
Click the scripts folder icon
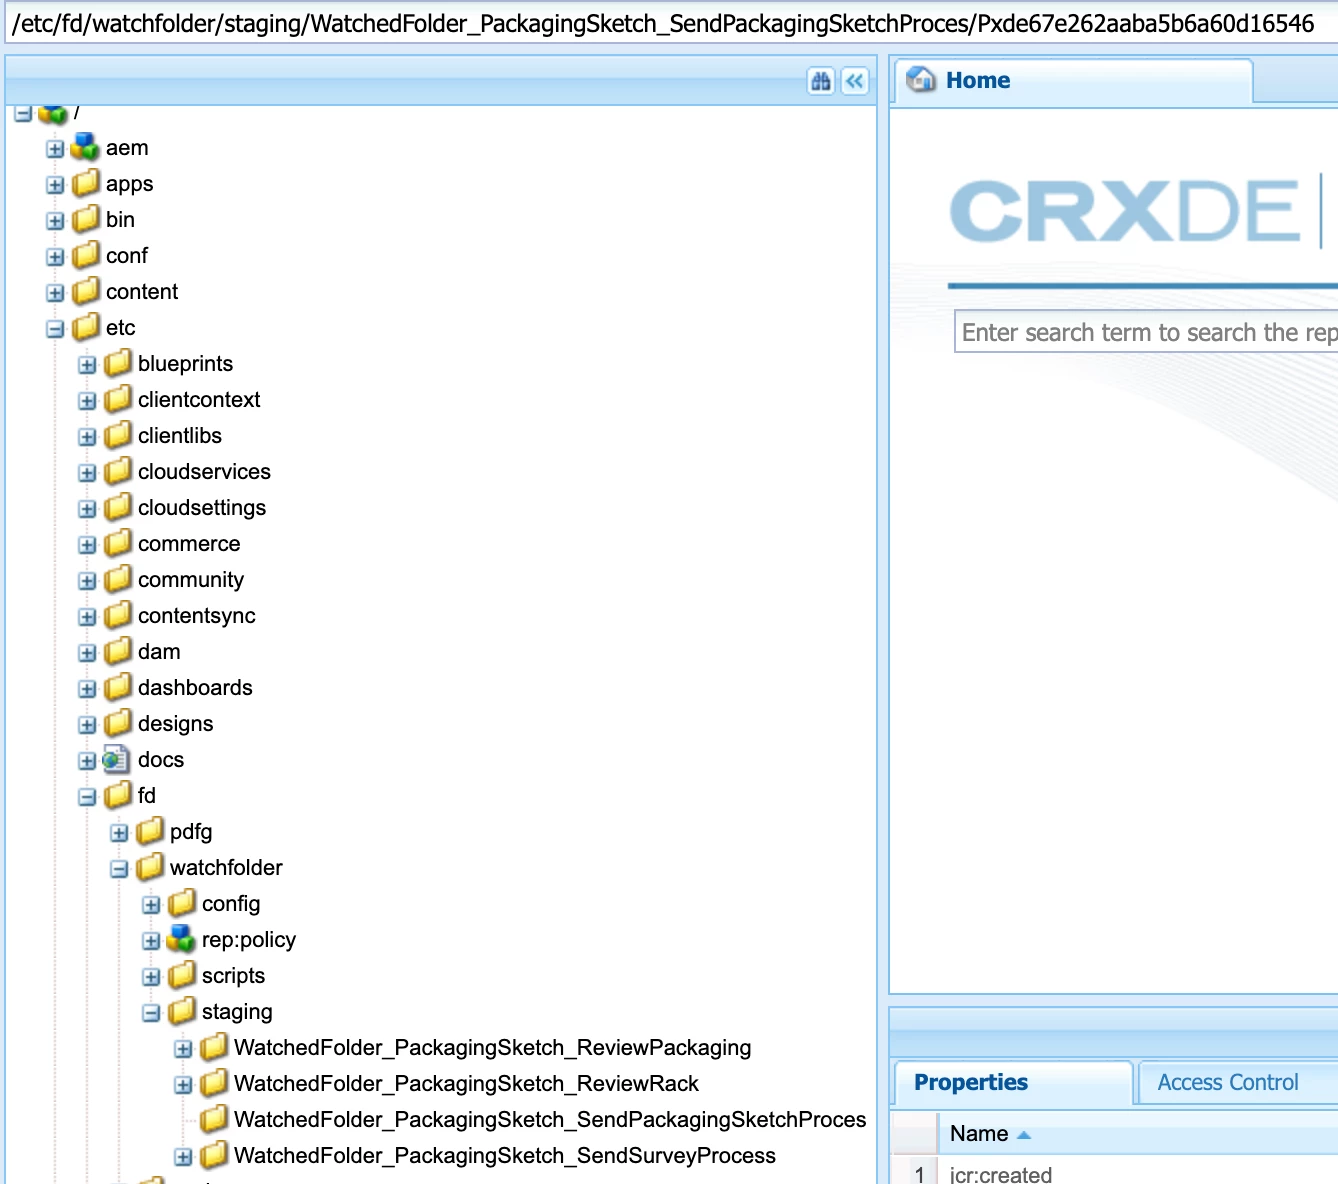pyautogui.click(x=182, y=975)
